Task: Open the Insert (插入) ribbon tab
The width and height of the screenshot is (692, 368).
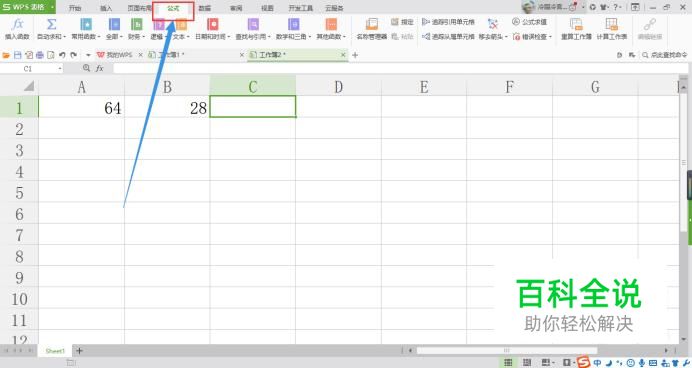Action: 106,8
